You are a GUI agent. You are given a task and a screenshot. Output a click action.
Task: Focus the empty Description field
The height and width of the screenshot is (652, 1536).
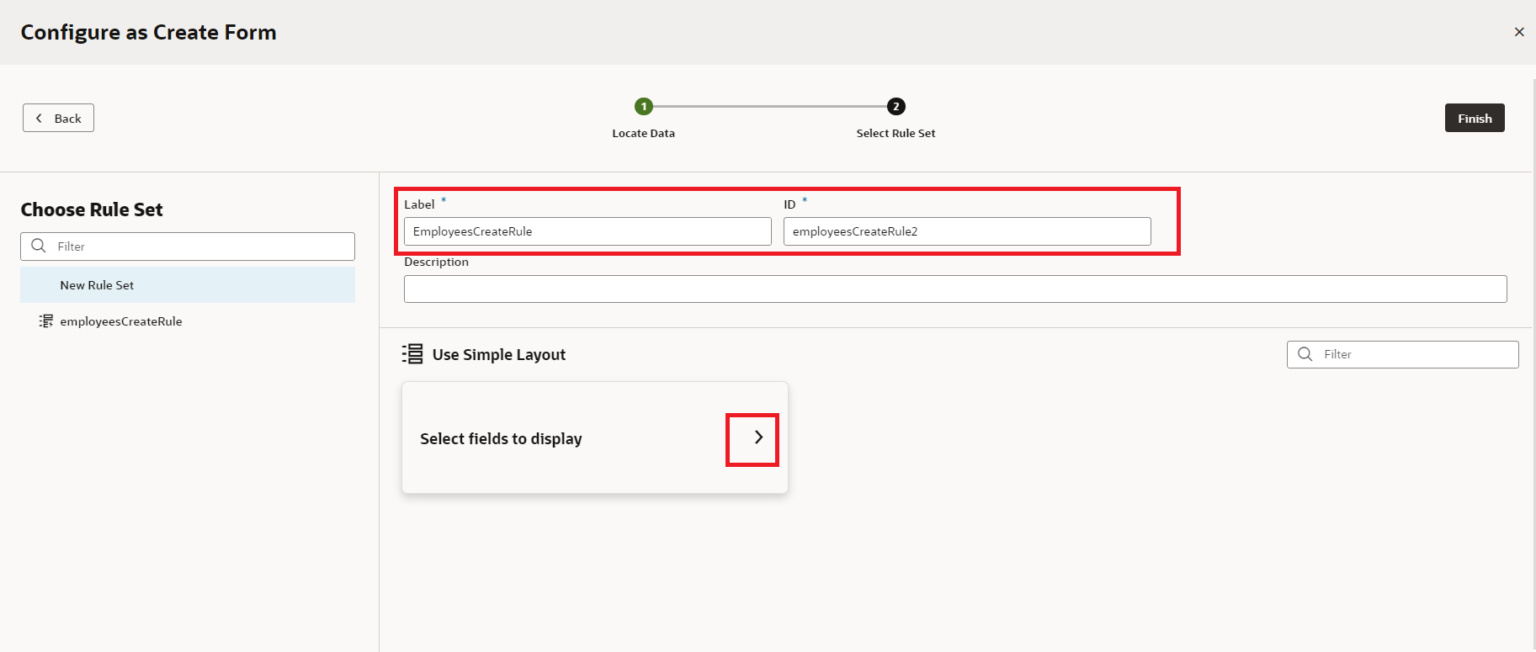coord(954,289)
